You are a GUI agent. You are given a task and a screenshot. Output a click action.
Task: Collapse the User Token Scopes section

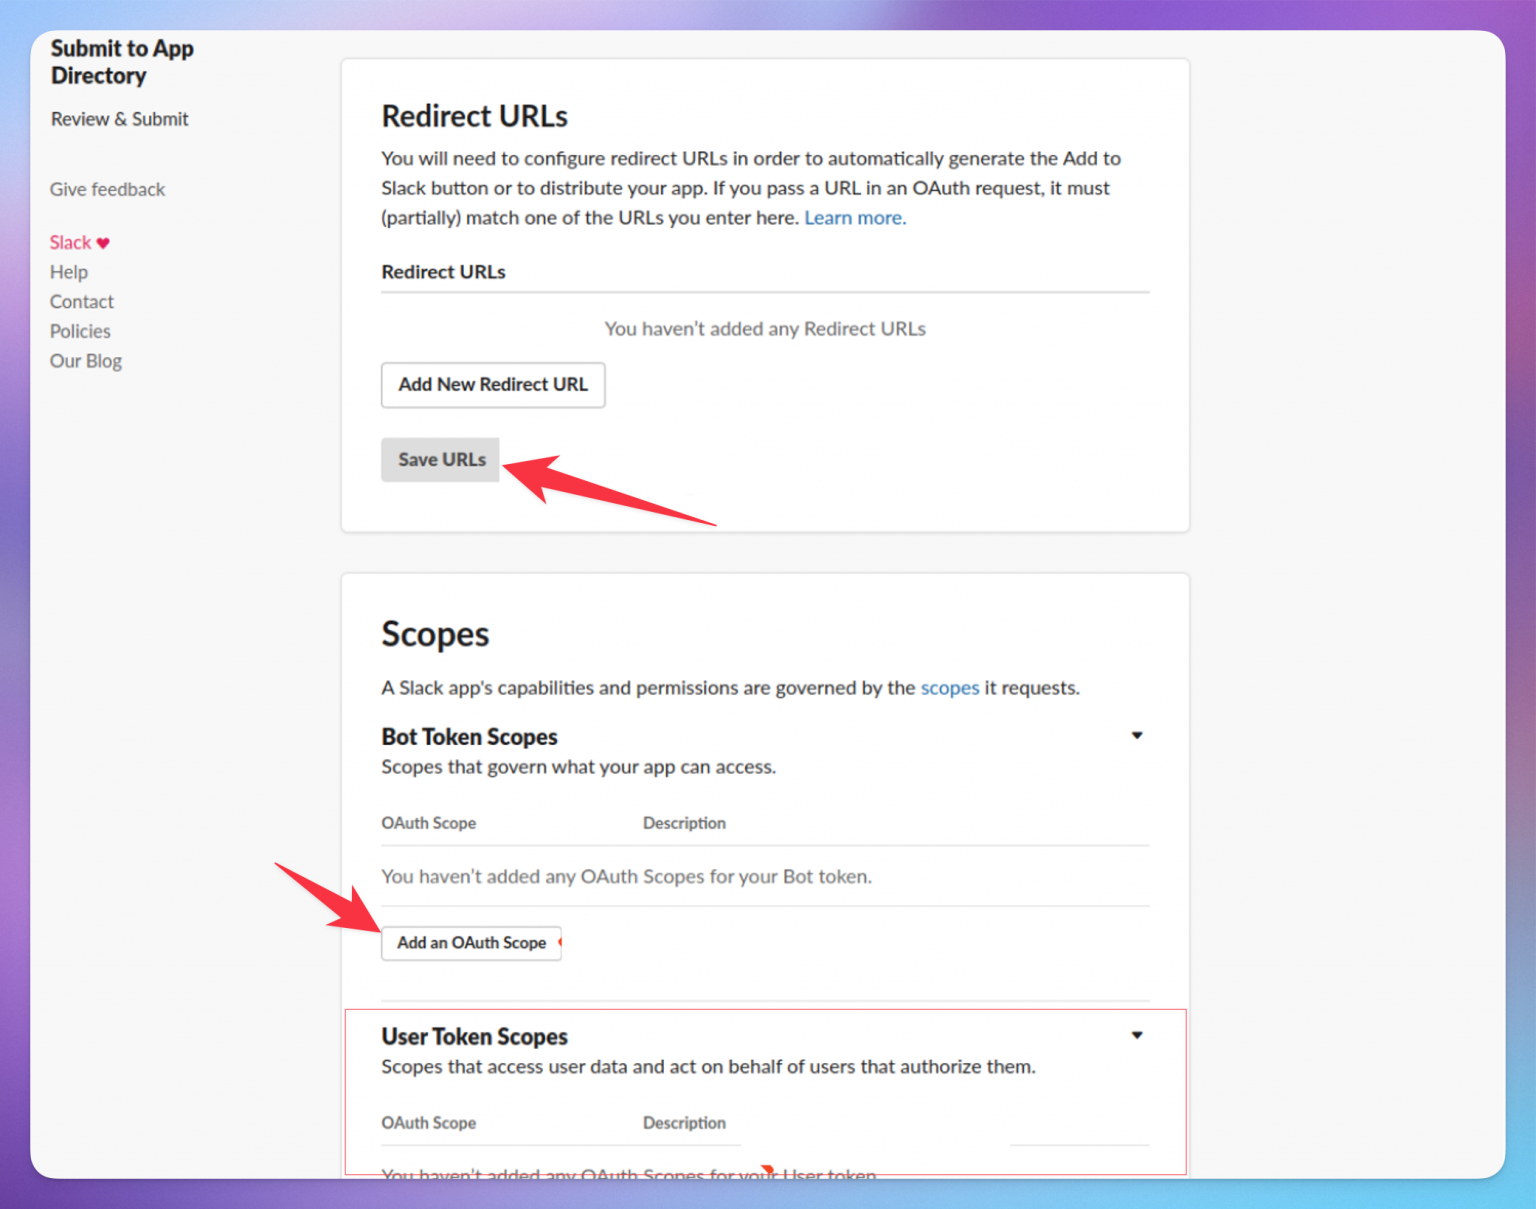[1137, 1035]
